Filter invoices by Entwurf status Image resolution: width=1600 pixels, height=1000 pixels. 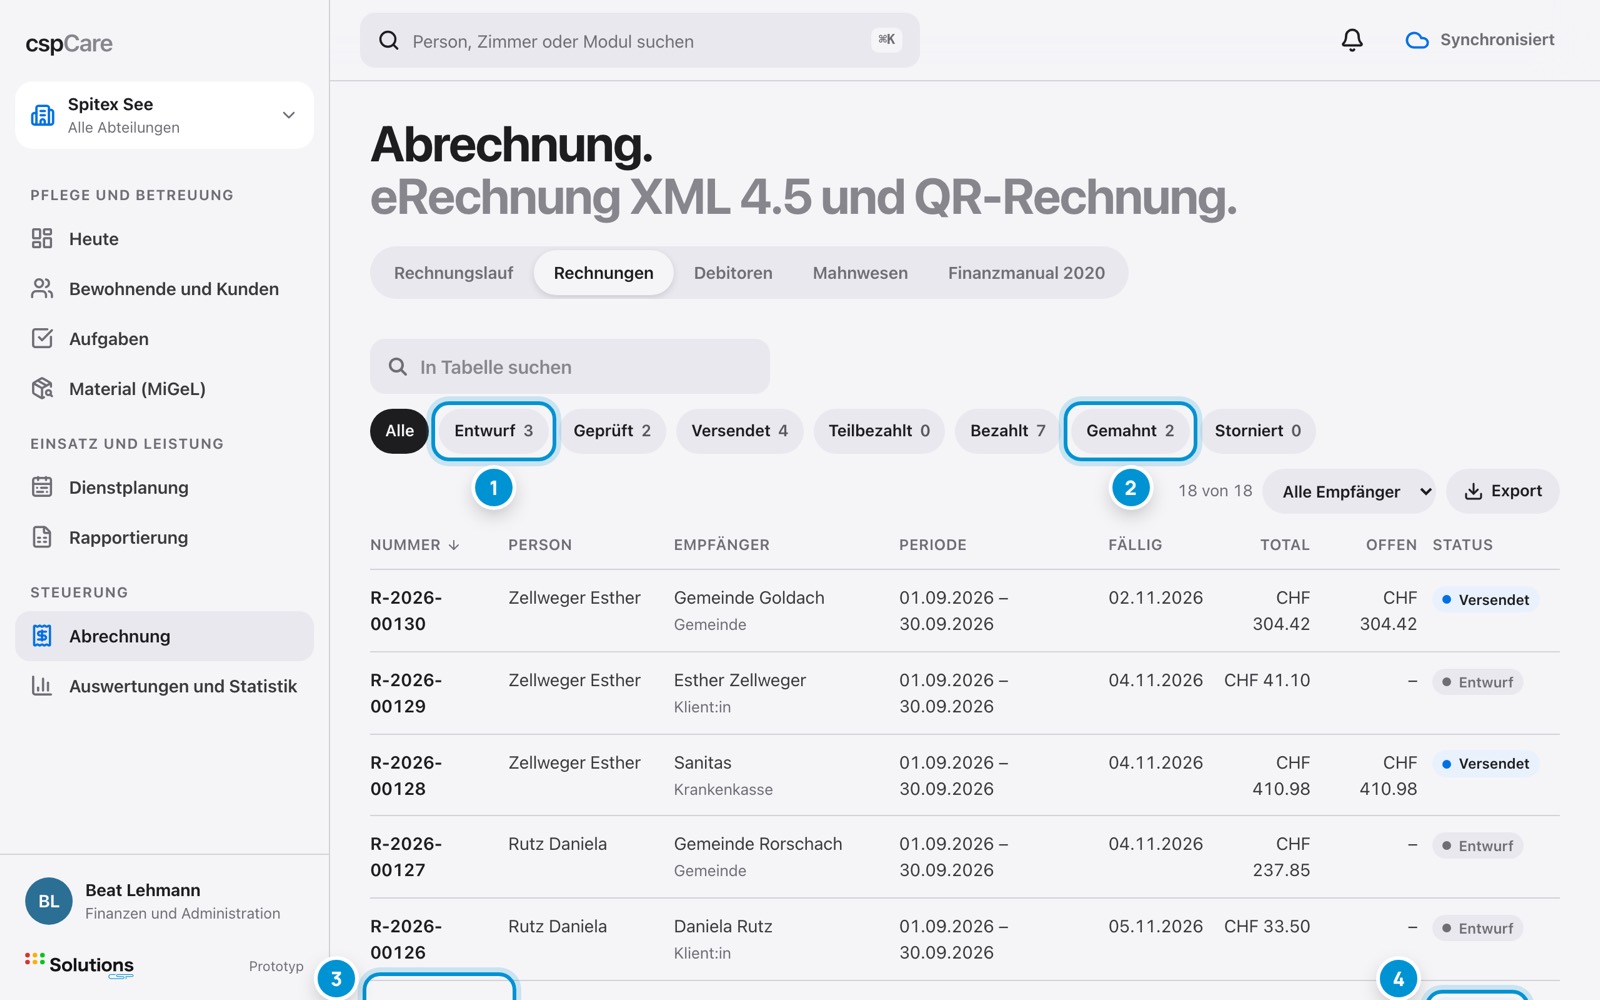pos(493,431)
